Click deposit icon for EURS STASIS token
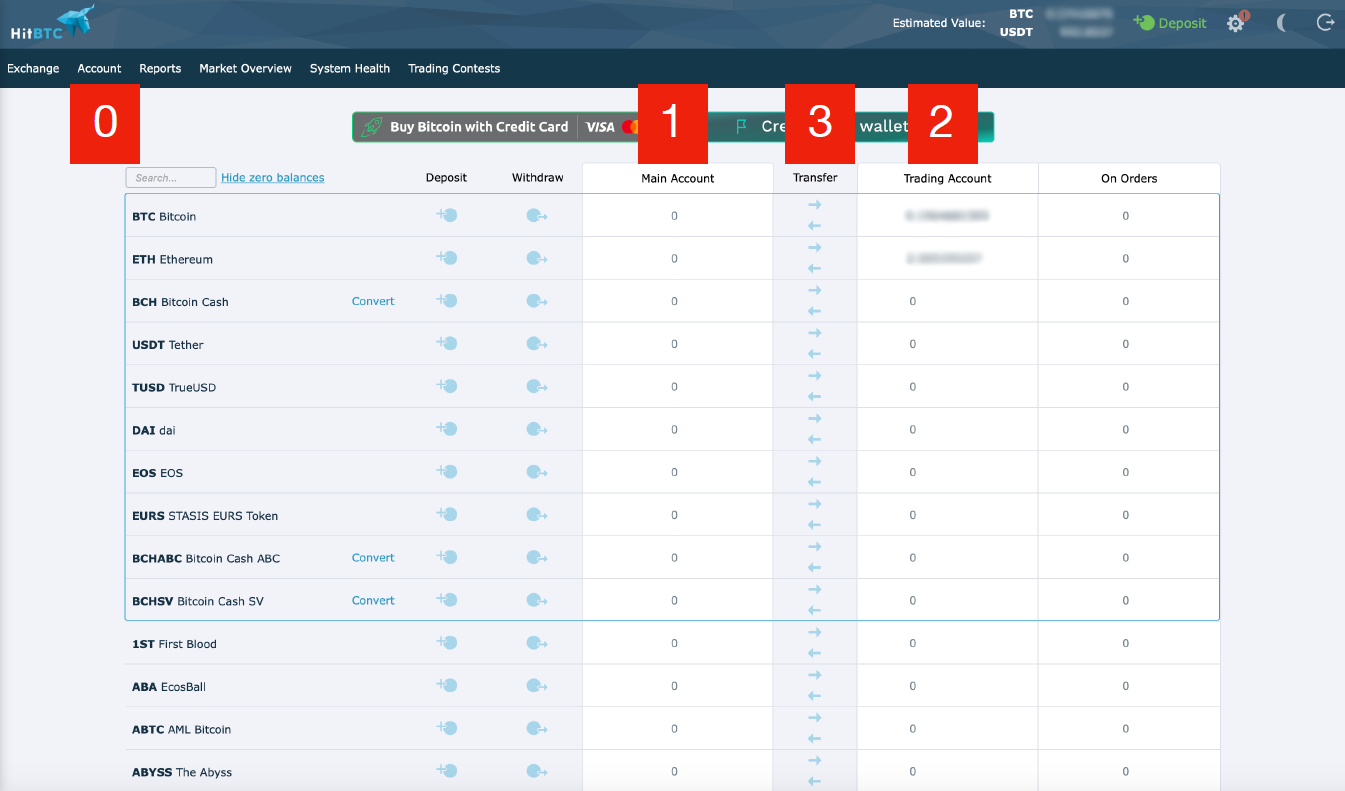This screenshot has width=1345, height=791. pos(447,515)
